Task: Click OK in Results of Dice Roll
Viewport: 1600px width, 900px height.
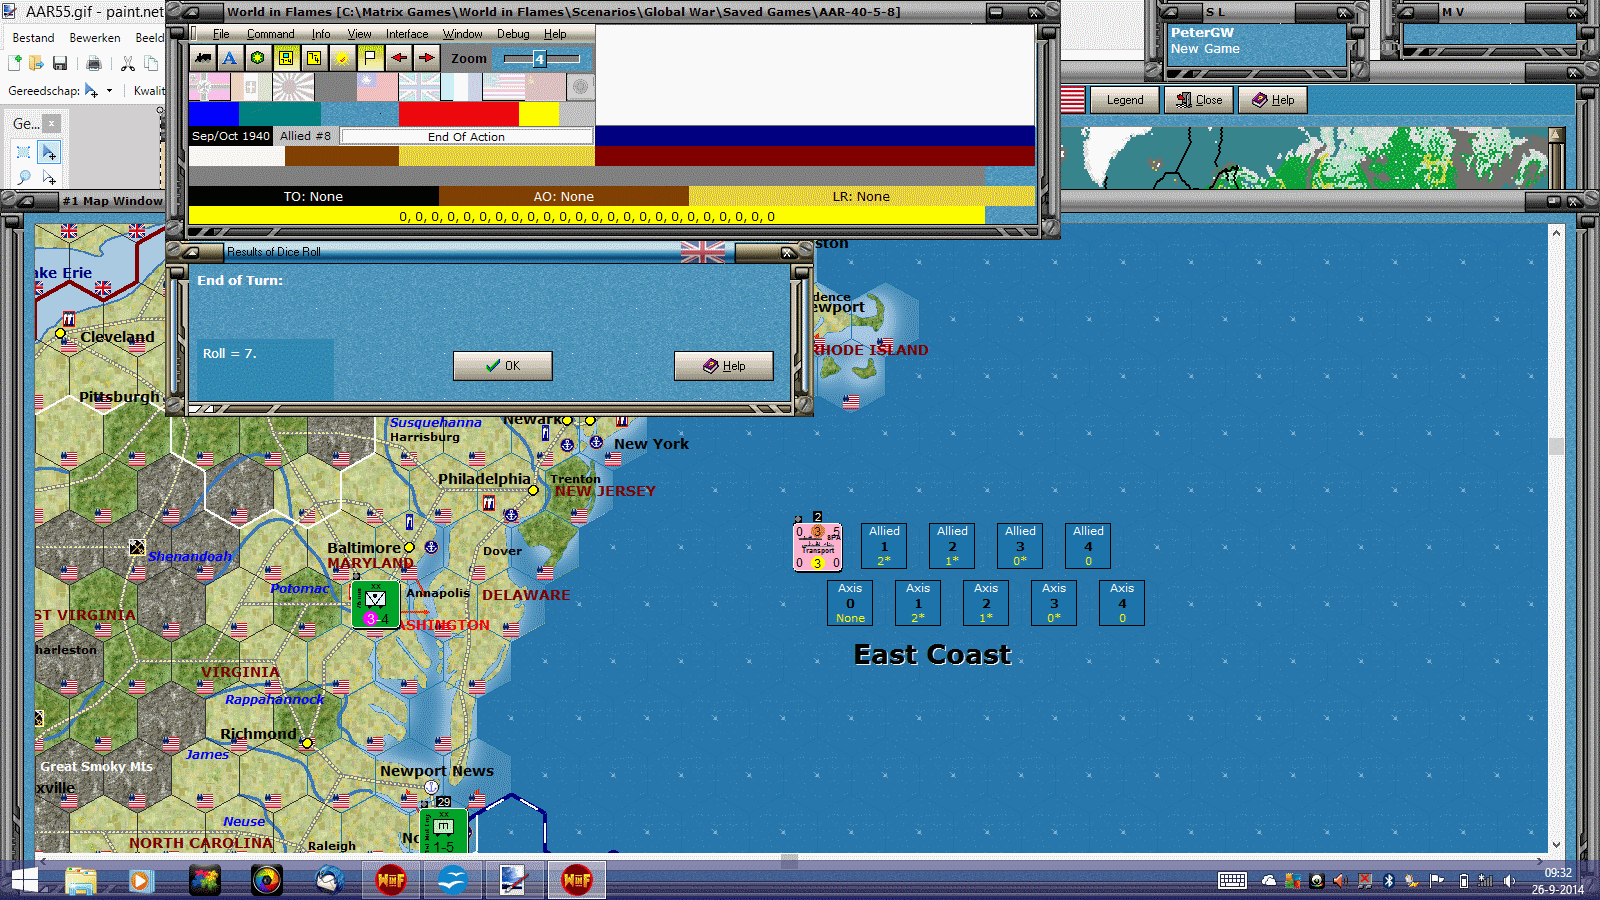Action: click(502, 366)
